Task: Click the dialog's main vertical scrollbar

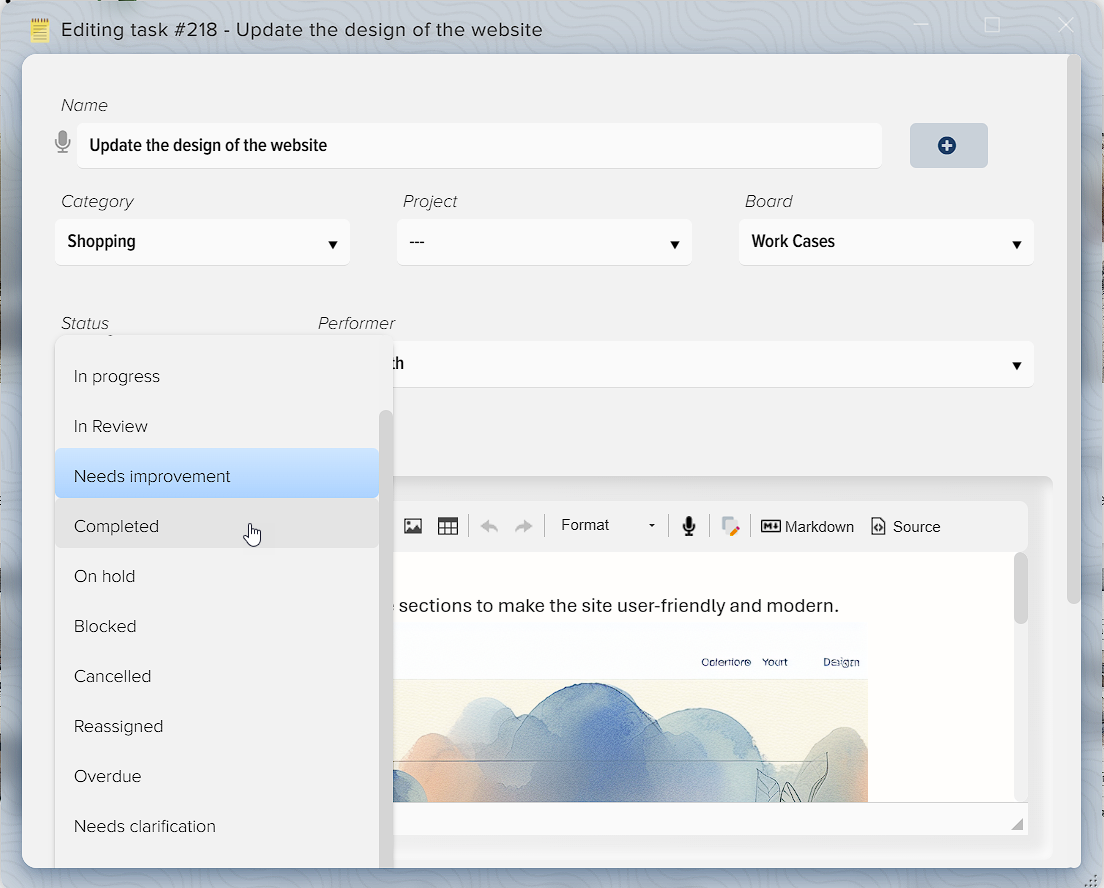Action: [1073, 330]
